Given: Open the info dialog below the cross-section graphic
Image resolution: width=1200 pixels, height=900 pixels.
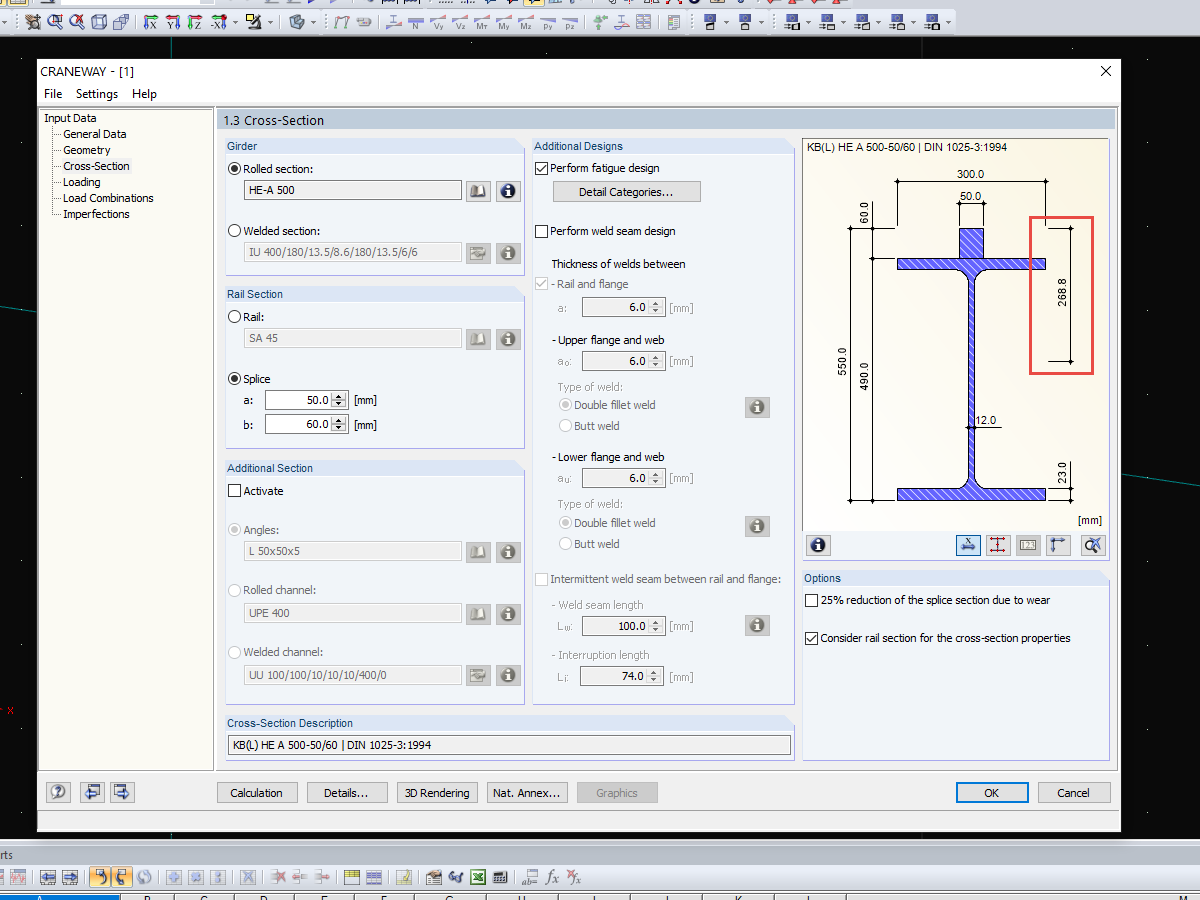Looking at the screenshot, I should point(818,545).
